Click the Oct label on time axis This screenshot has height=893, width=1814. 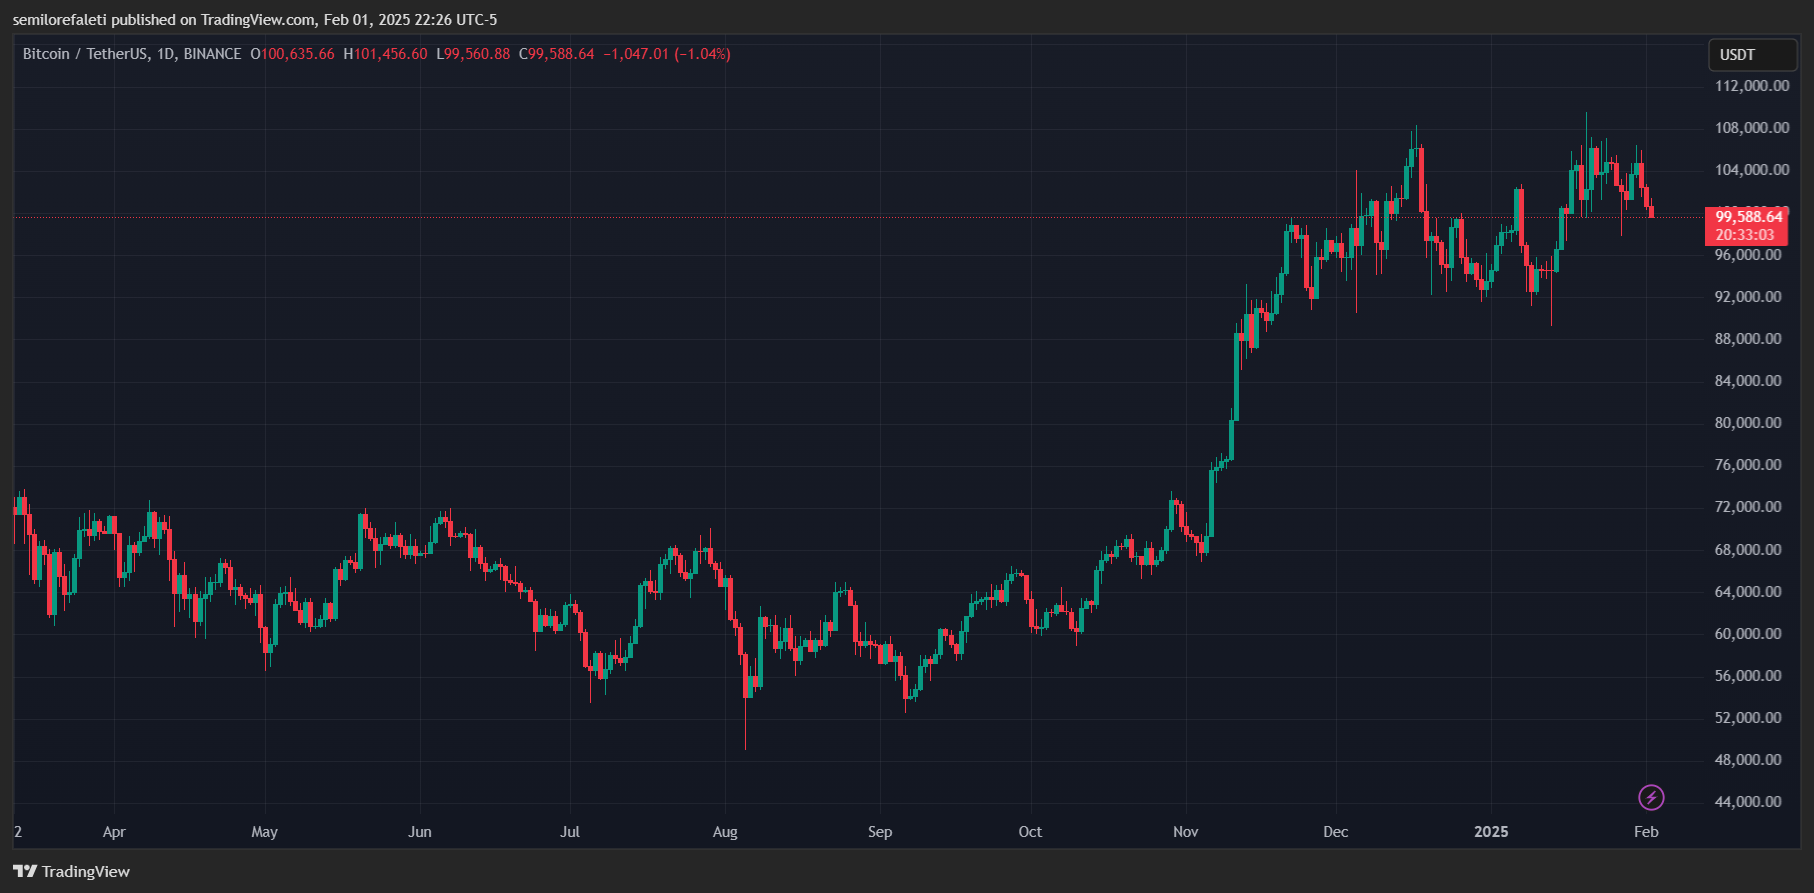1030,832
